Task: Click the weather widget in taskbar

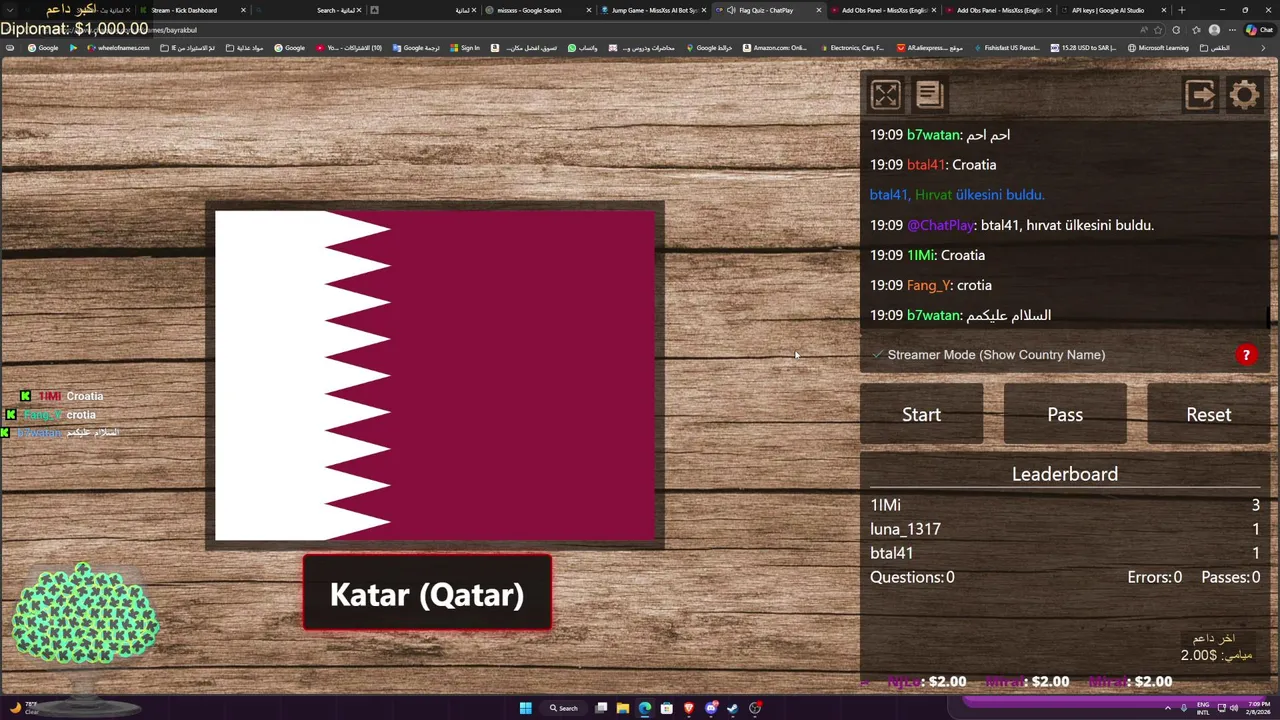Action: pyautogui.click(x=22, y=708)
